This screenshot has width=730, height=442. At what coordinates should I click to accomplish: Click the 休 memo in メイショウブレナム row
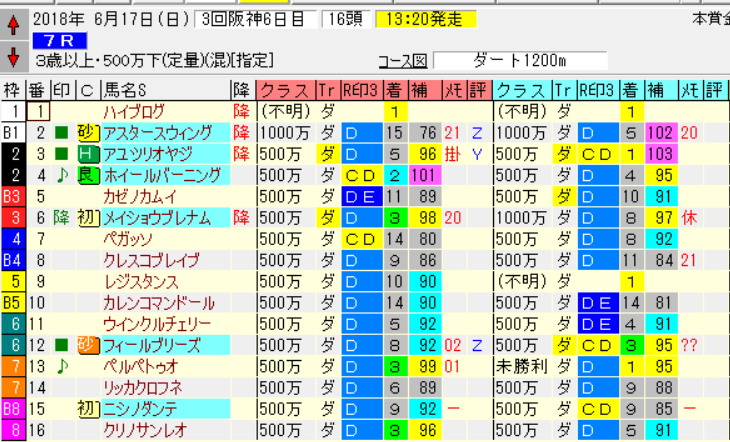point(689,218)
